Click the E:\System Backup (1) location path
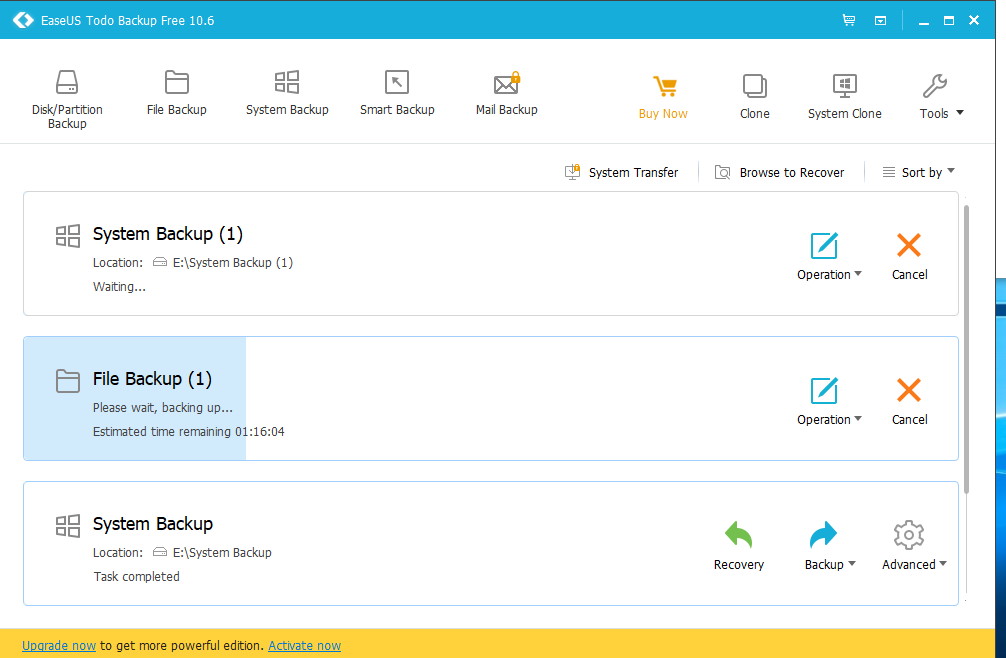 coord(233,262)
